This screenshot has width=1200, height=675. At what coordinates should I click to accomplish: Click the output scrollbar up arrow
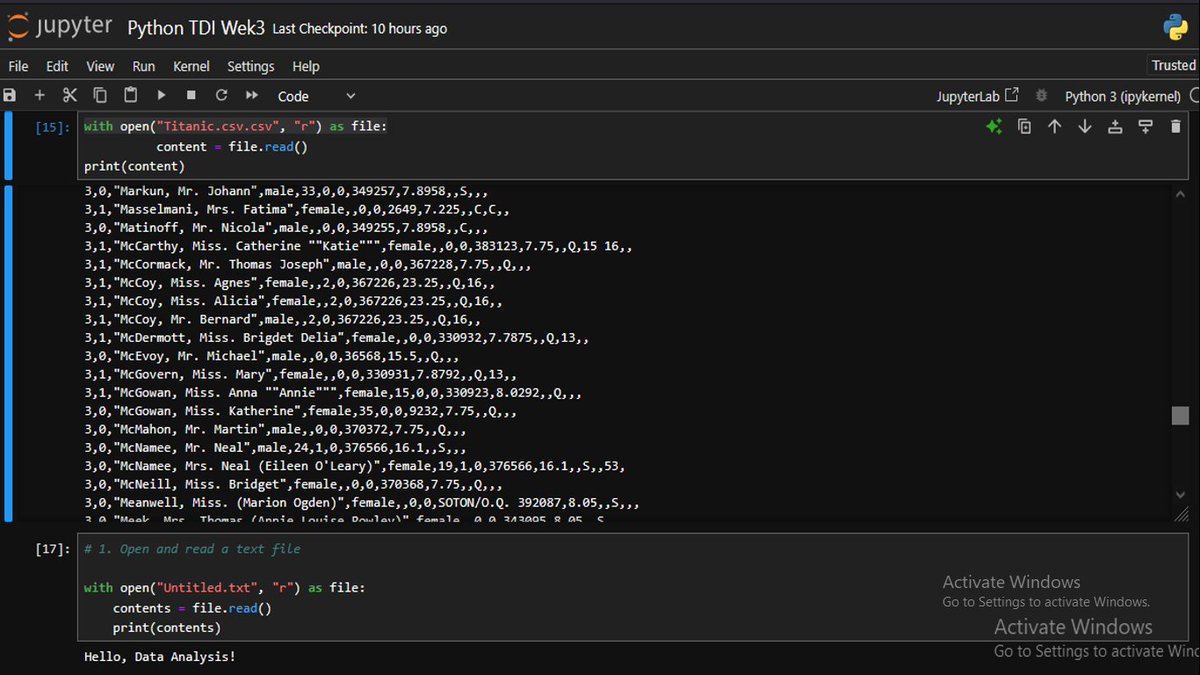click(x=1180, y=195)
